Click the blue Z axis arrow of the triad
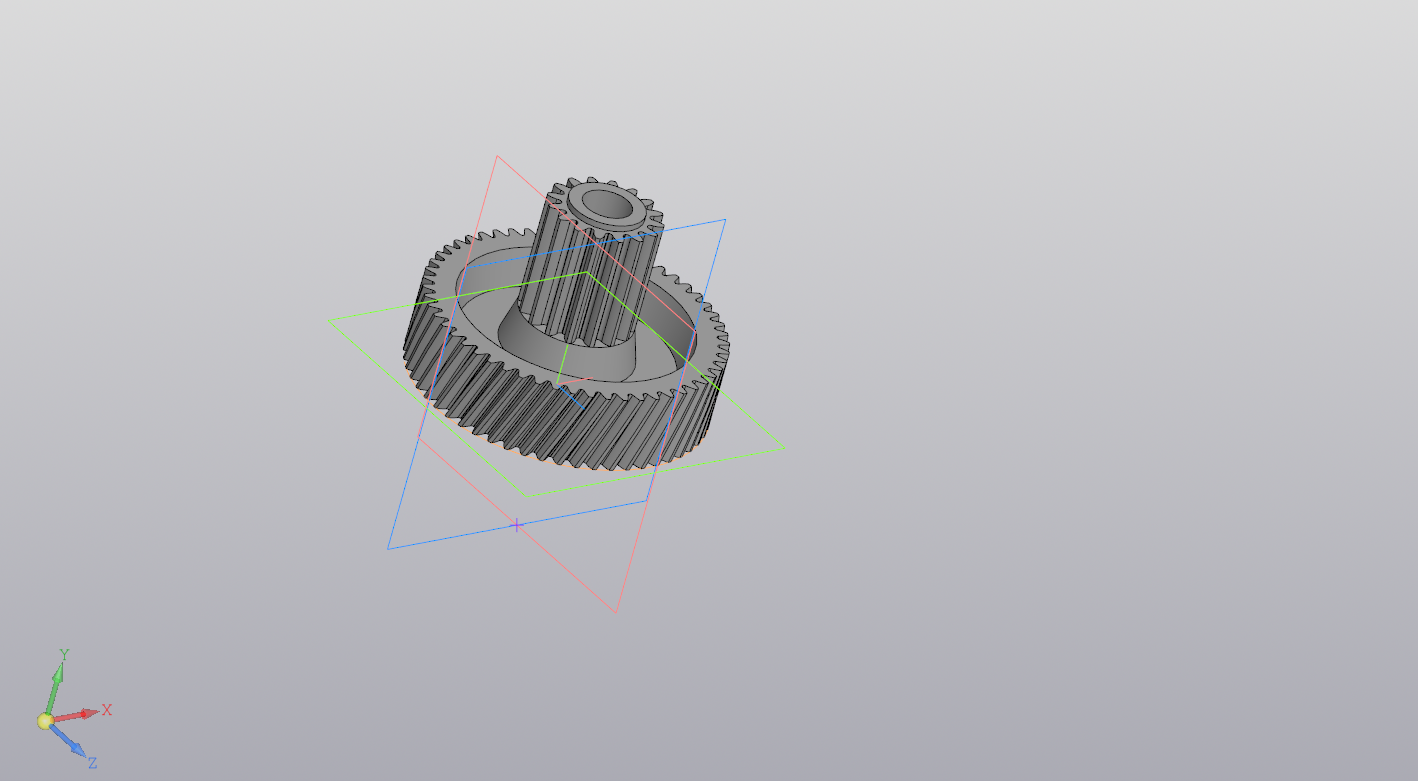The height and width of the screenshot is (781, 1418). pyautogui.click(x=68, y=740)
